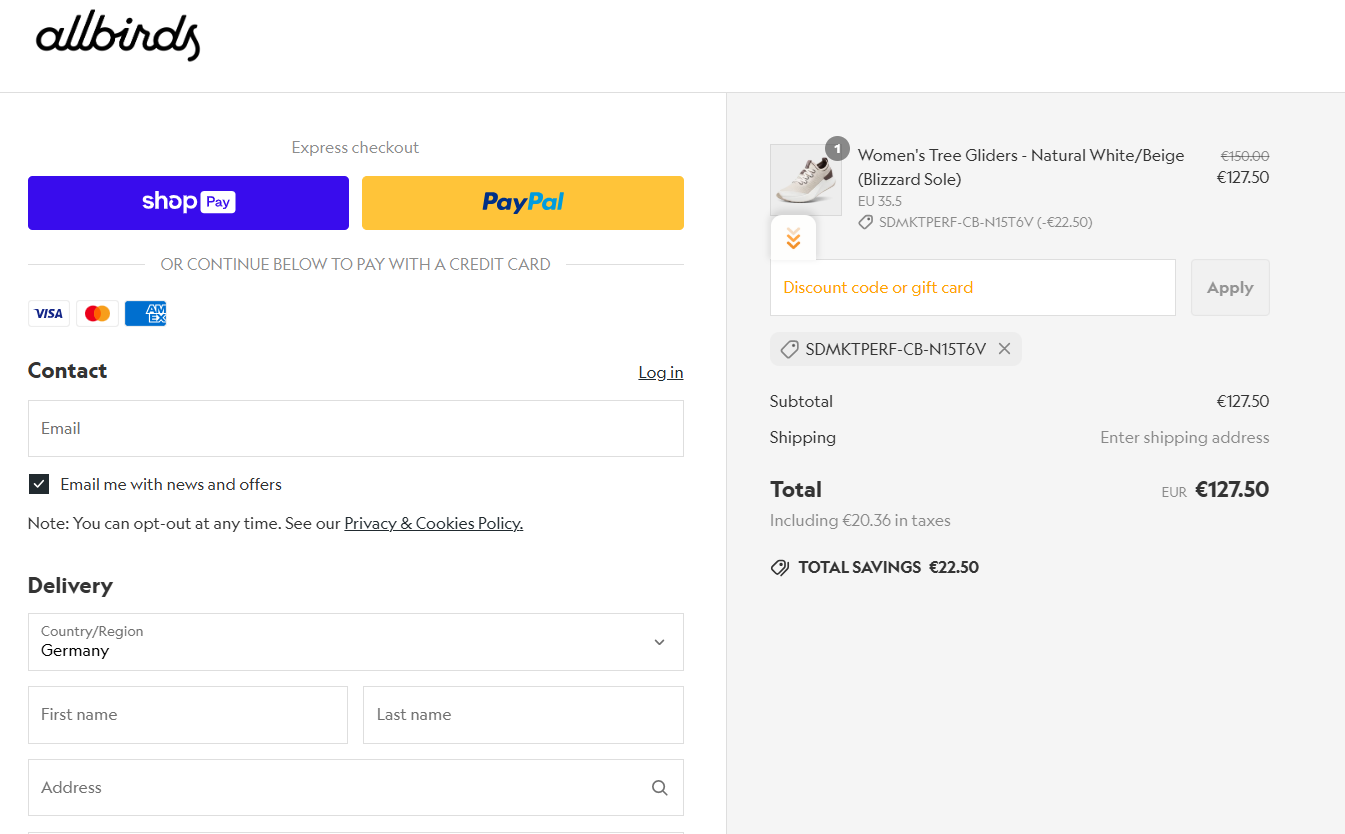The image size is (1345, 834).
Task: Click the total savings tag icon
Action: click(780, 568)
